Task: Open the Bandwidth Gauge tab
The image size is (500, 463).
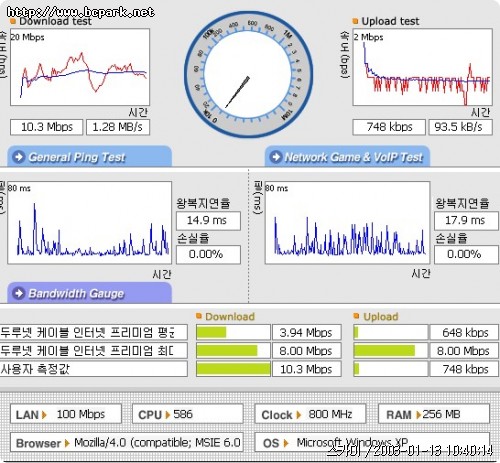Action: point(89,293)
